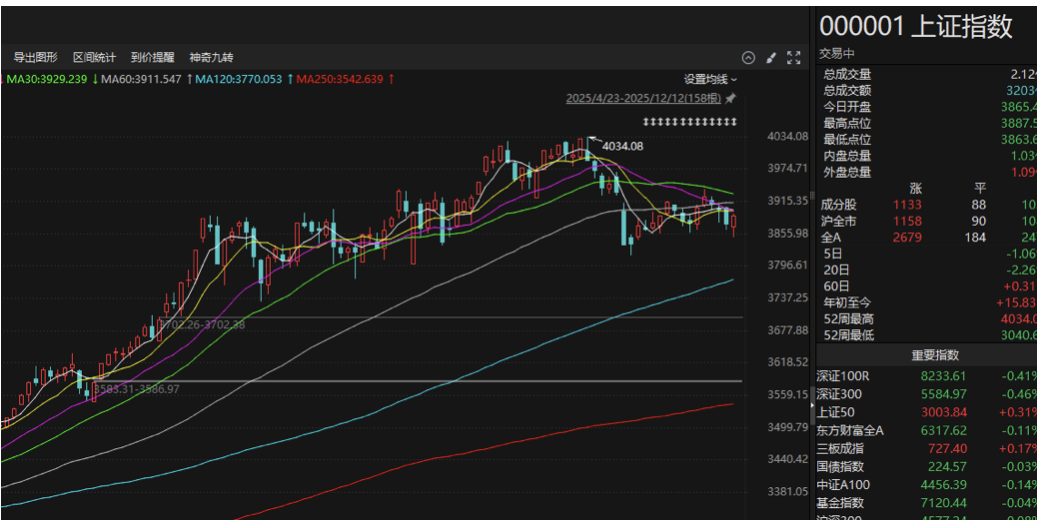
Task: Open the 设置均线 dropdown
Action: (710, 79)
